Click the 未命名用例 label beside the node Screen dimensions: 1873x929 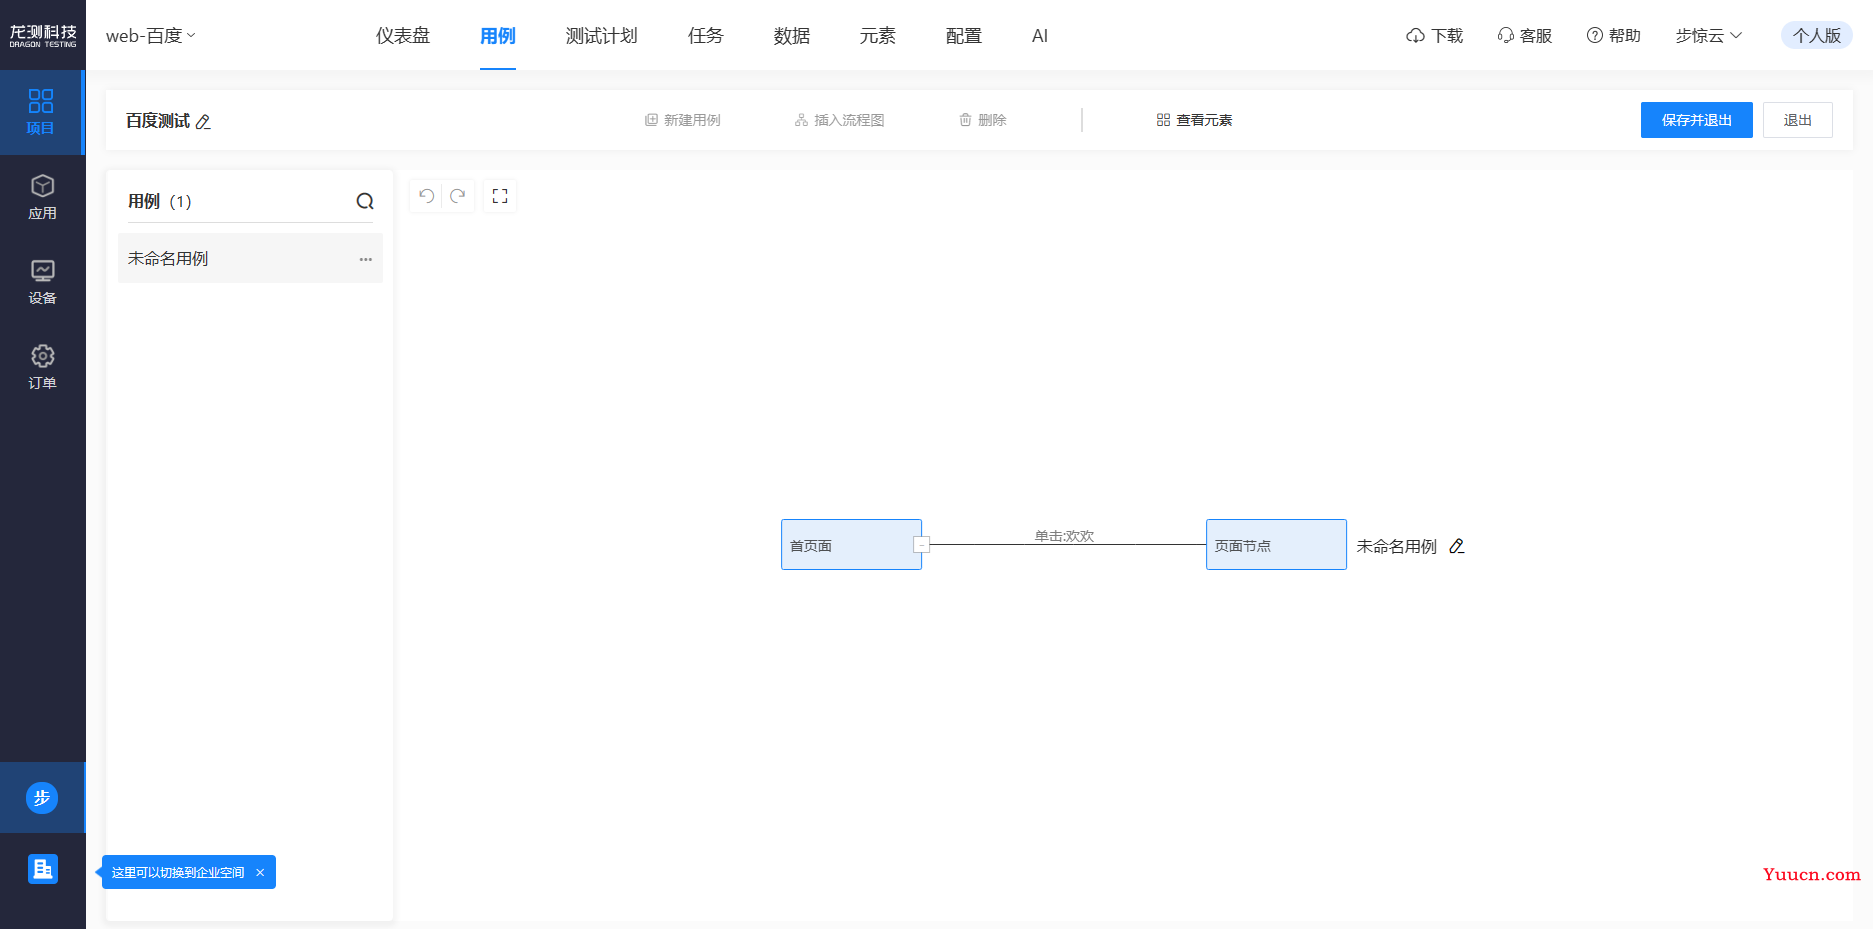click(x=1396, y=546)
